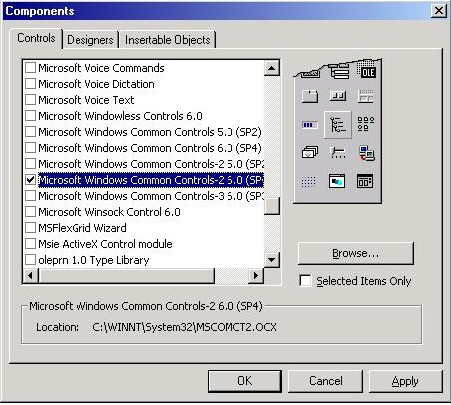
Task: Open the Insertable Objects tab
Action: [168, 40]
